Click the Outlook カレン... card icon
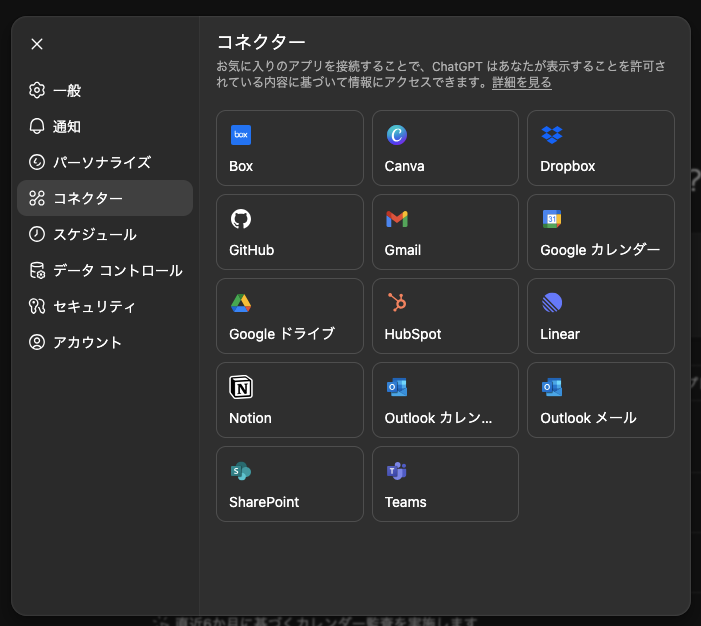Viewport: 701px width, 626px height. (x=397, y=387)
